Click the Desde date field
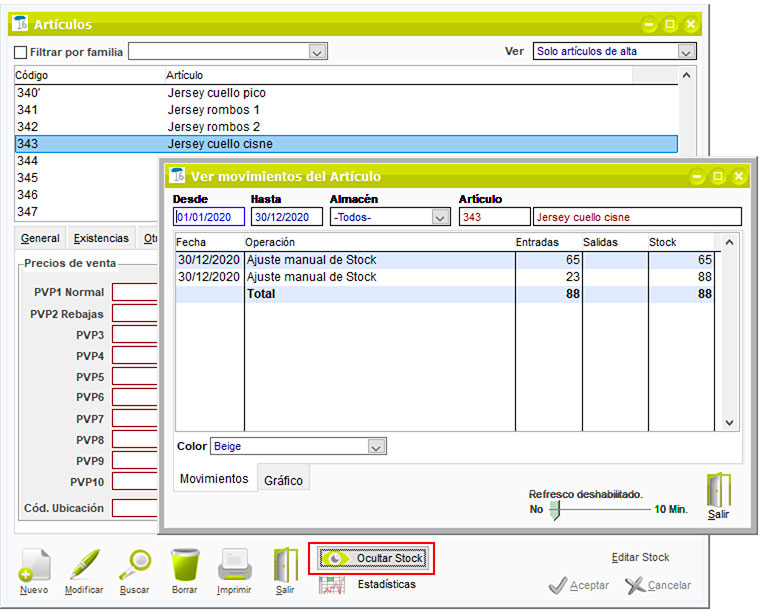Screen dimensions: 762x611 209,217
